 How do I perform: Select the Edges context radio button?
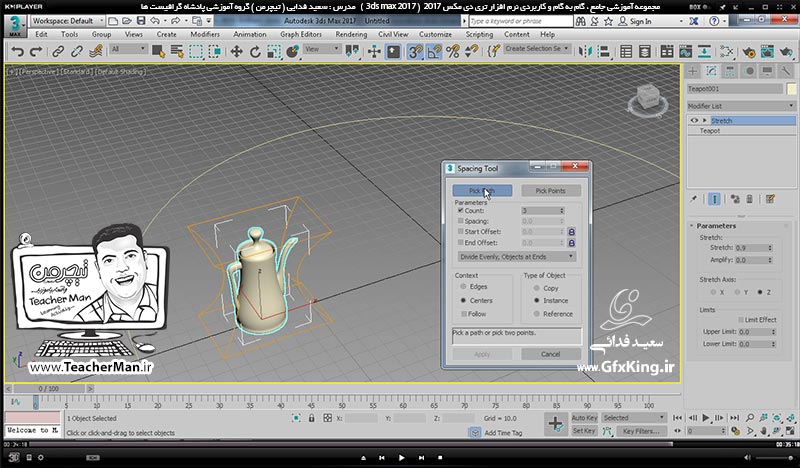[463, 287]
